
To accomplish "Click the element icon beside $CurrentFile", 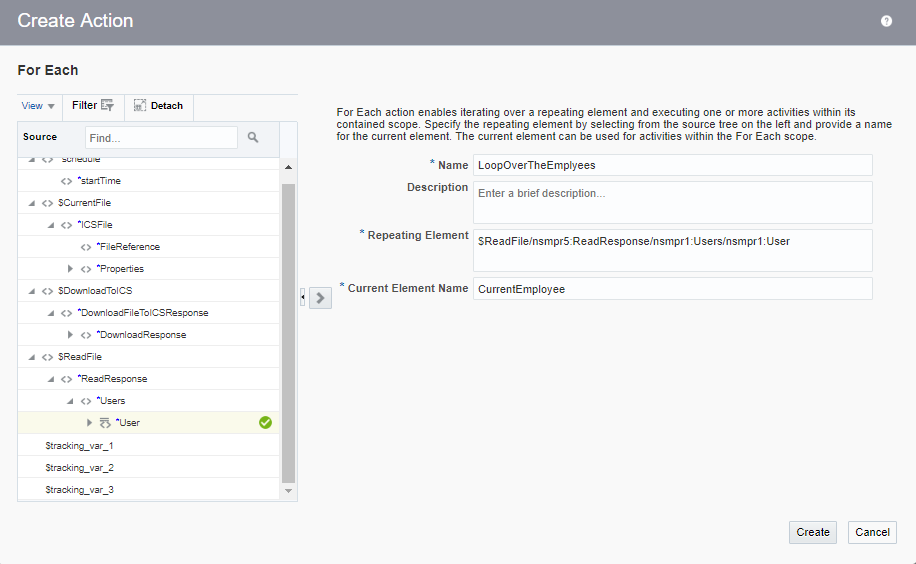I will (47, 203).
